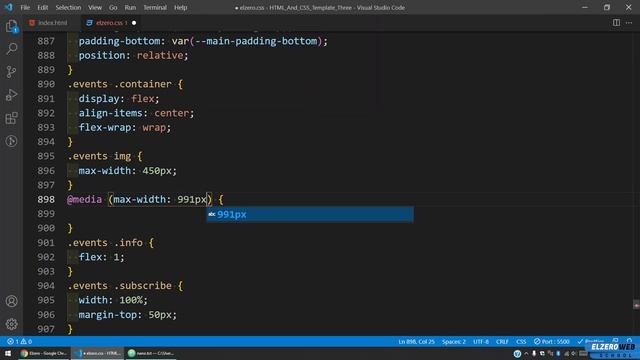Viewport: 640px width, 360px height.
Task: Open the Go menu
Action: point(113,7)
